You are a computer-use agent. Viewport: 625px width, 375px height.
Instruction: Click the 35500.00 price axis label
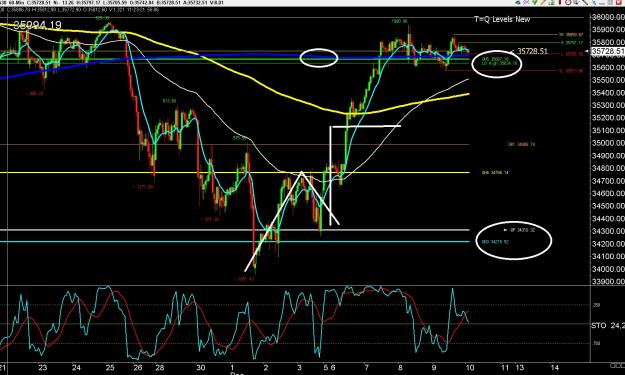(609, 80)
